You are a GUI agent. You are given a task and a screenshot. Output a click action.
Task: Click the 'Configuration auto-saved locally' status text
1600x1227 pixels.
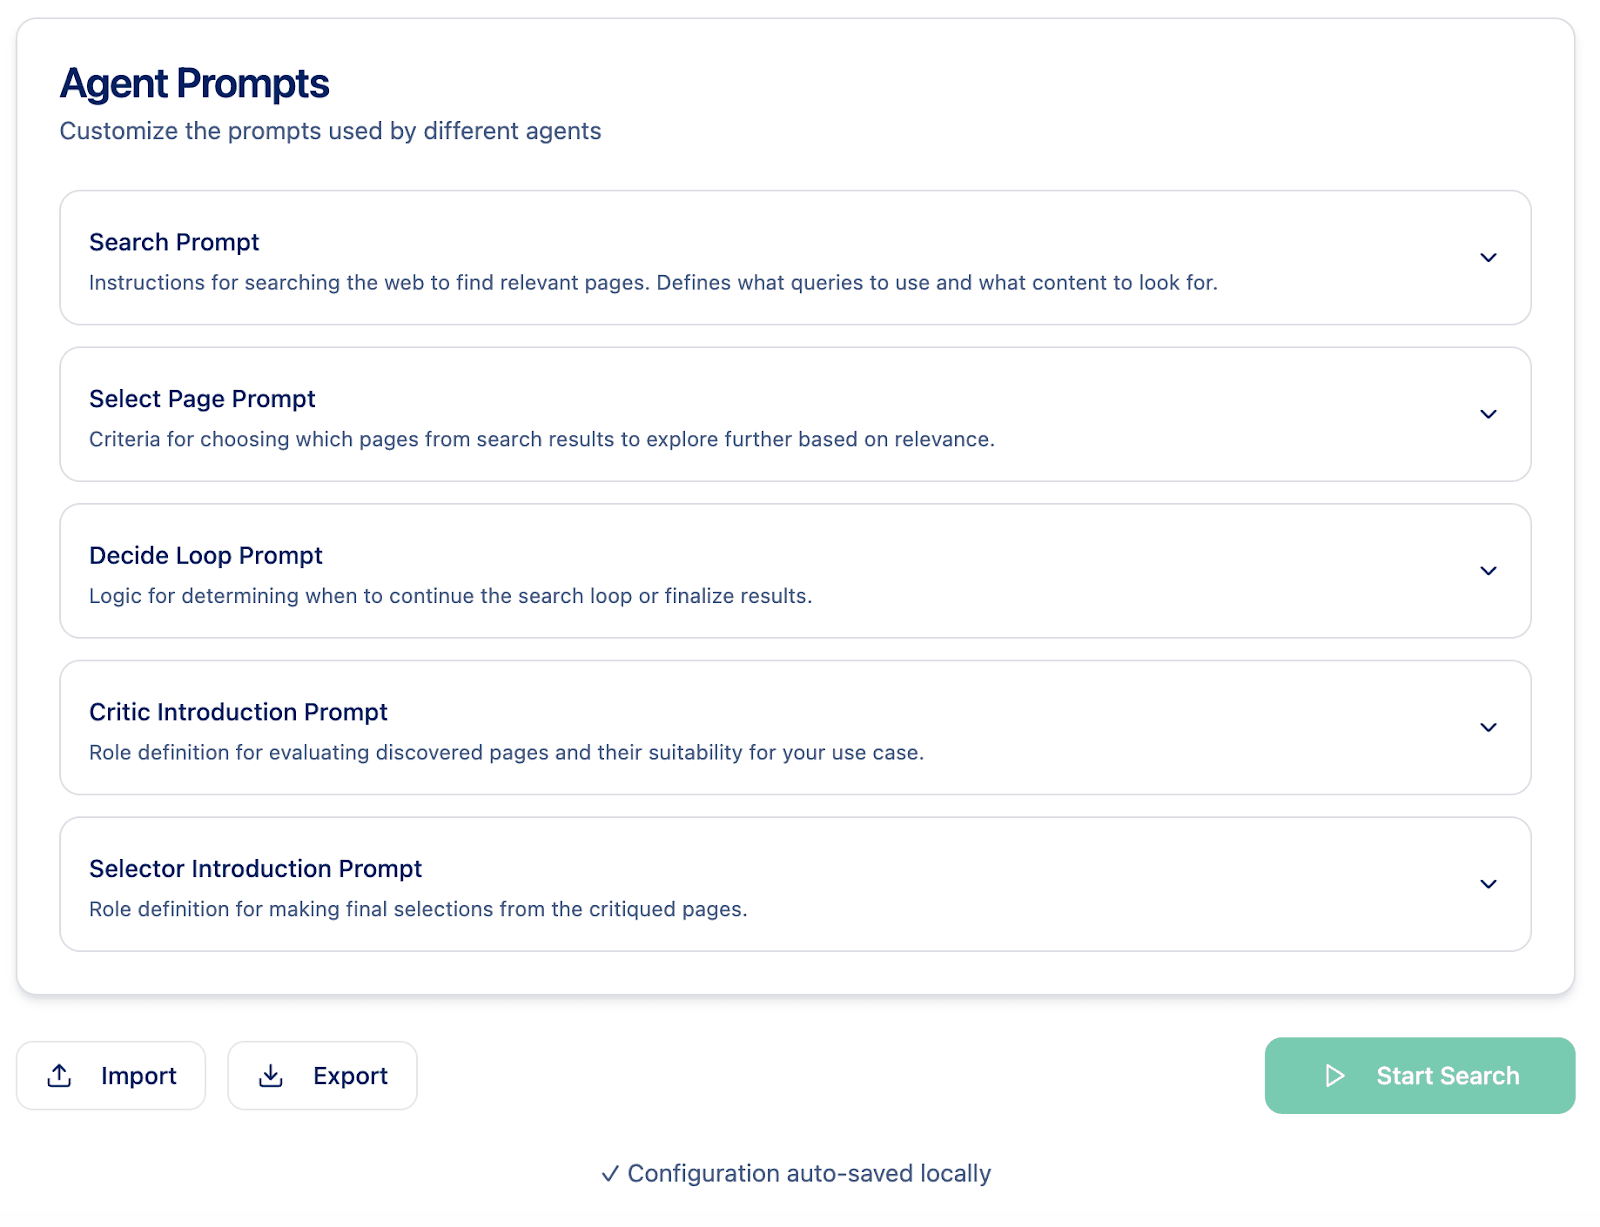coord(808,1174)
